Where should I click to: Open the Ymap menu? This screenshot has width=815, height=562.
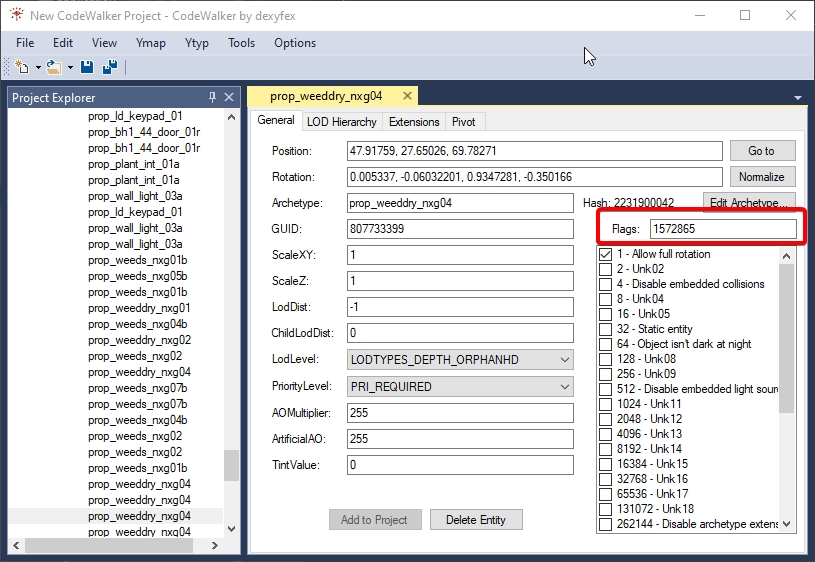[151, 43]
